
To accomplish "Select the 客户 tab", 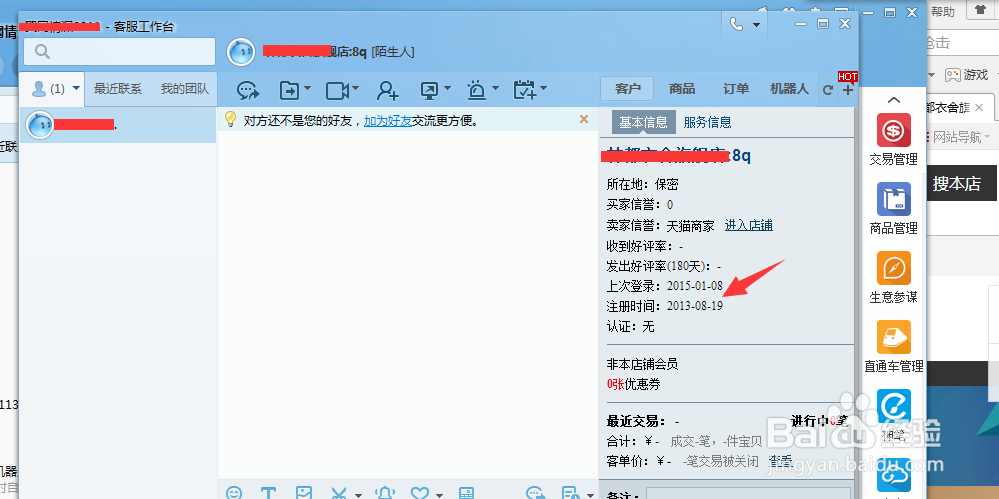I will click(628, 89).
